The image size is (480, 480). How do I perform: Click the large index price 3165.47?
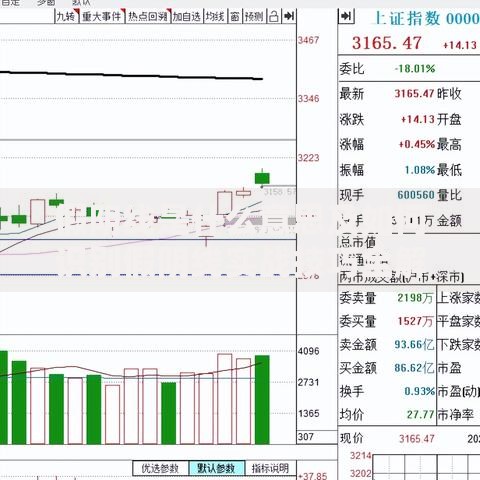pyautogui.click(x=387, y=43)
